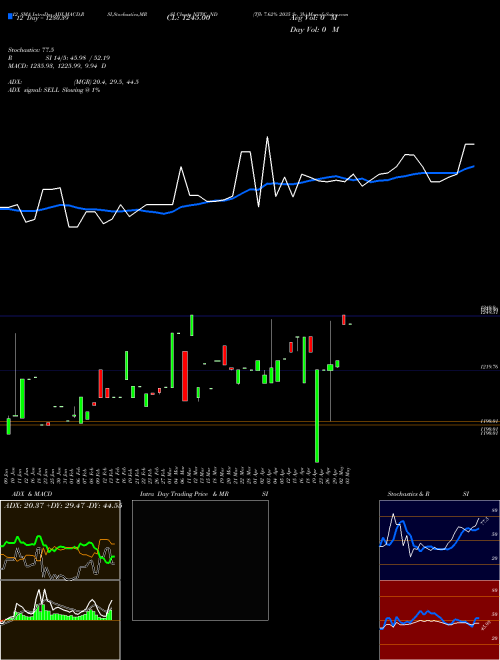Click the large red candle mid-chart
The width and height of the screenshot is (500, 660).
[185, 376]
